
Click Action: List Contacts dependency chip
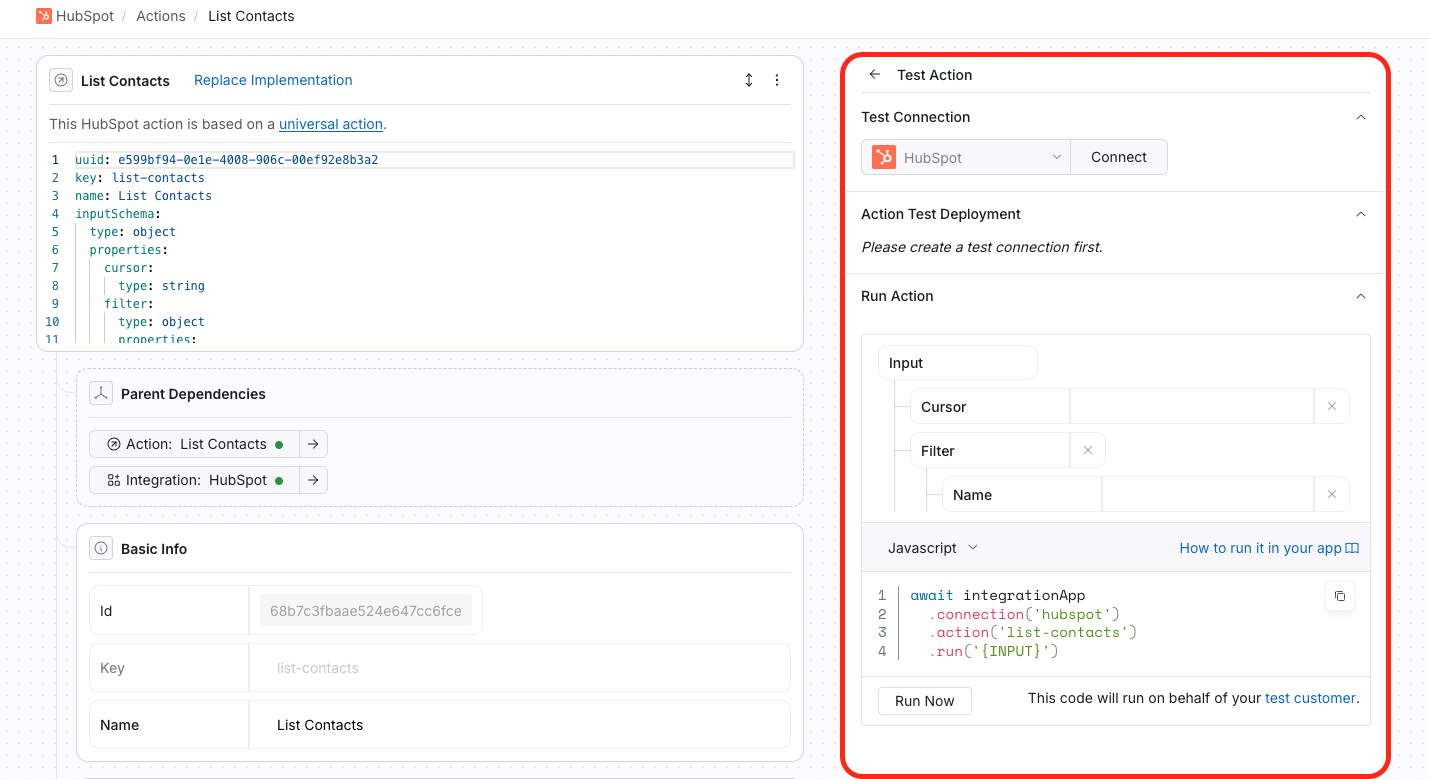coord(194,444)
